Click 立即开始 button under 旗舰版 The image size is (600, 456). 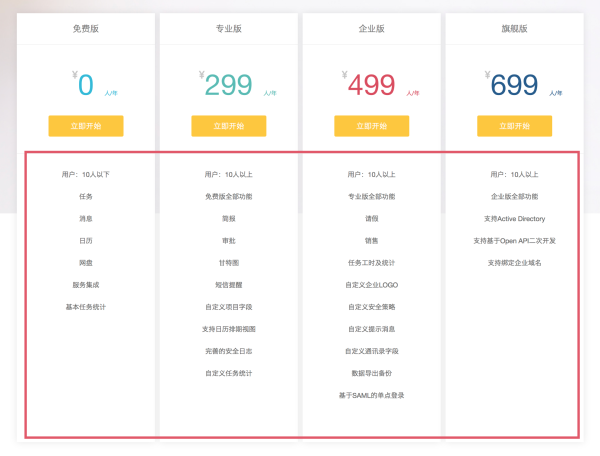(x=514, y=126)
